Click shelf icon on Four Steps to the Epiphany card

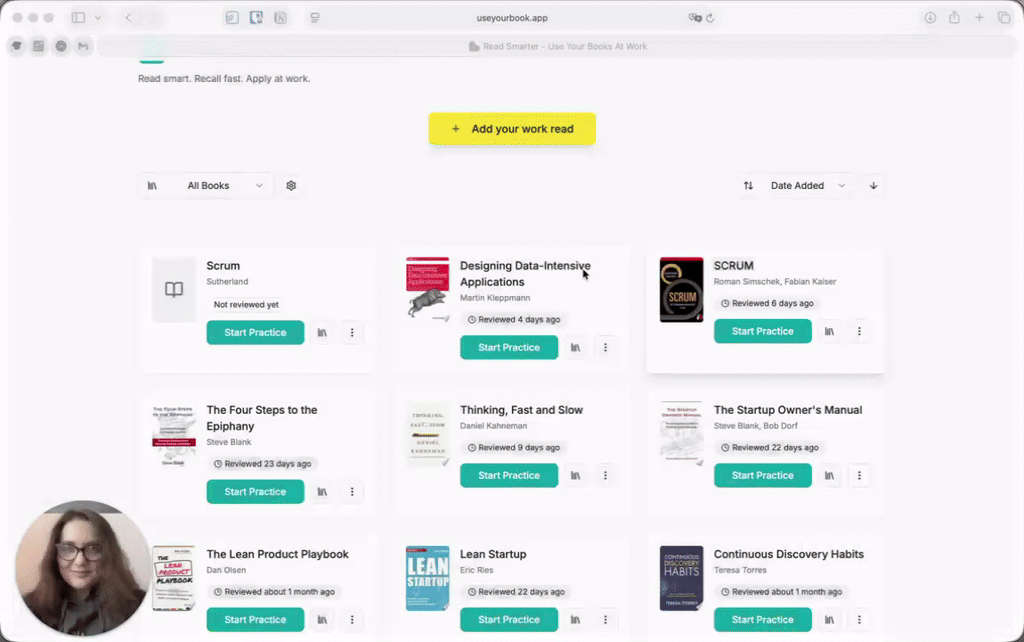[x=322, y=492]
